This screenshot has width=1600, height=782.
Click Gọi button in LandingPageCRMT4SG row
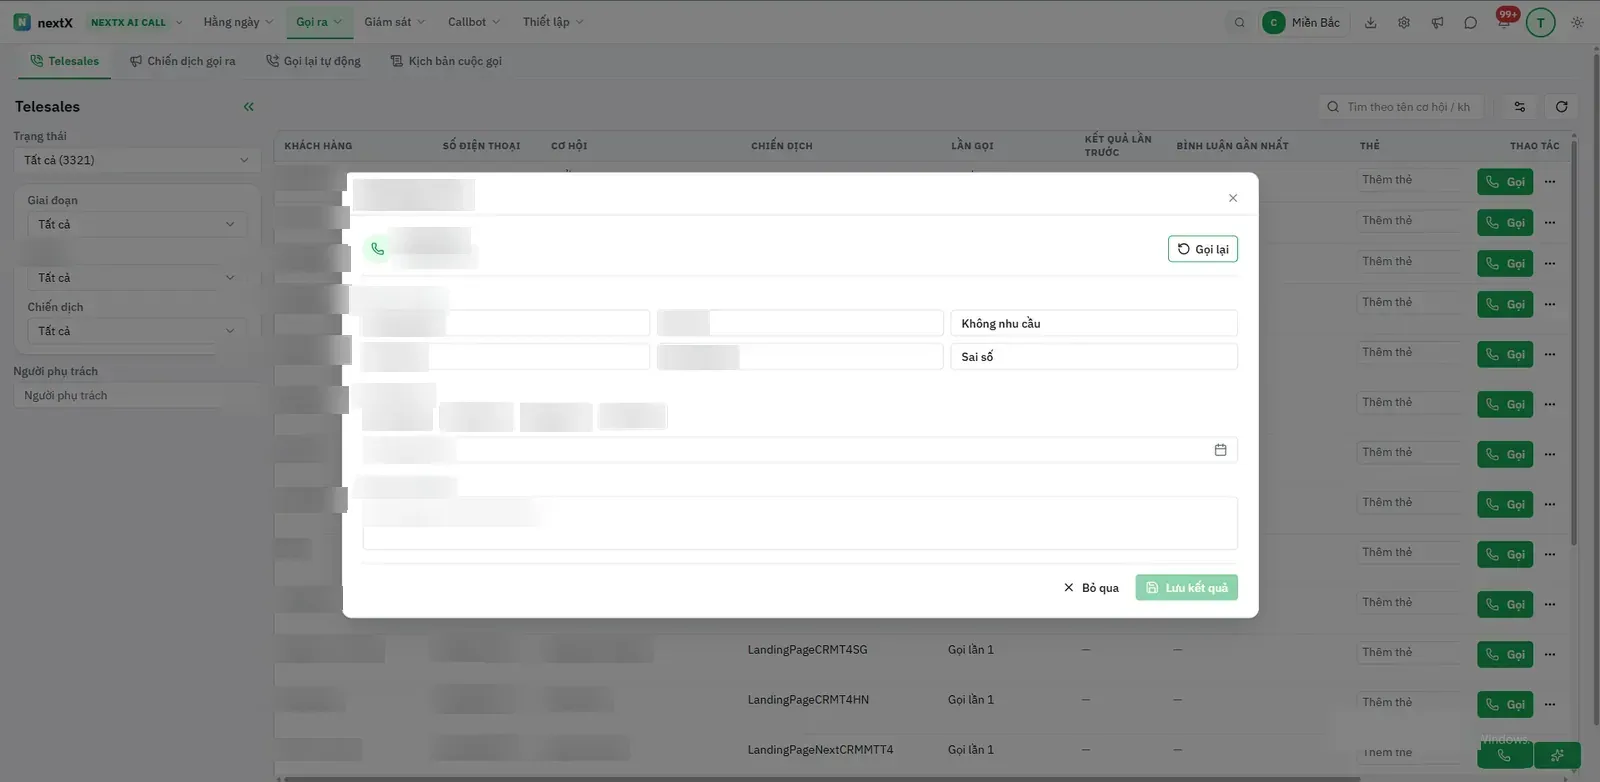1505,655
